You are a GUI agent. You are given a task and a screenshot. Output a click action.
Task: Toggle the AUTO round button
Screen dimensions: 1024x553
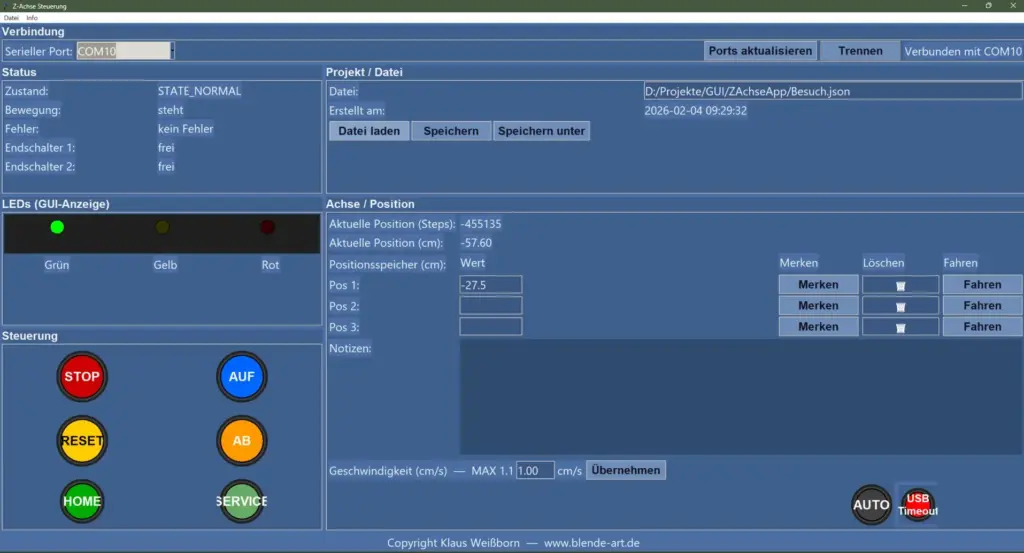coord(871,505)
